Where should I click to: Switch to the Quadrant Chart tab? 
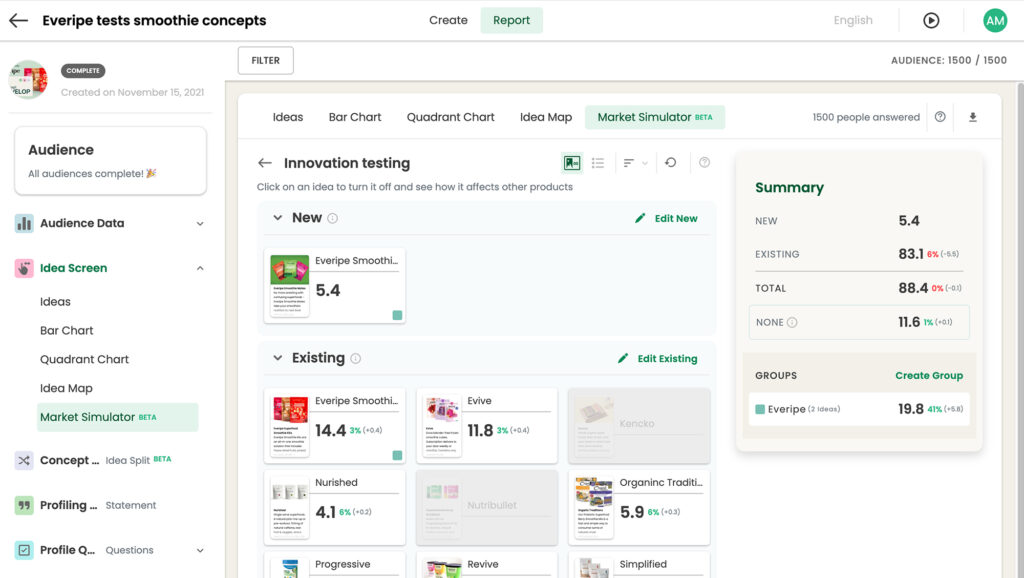coord(451,117)
